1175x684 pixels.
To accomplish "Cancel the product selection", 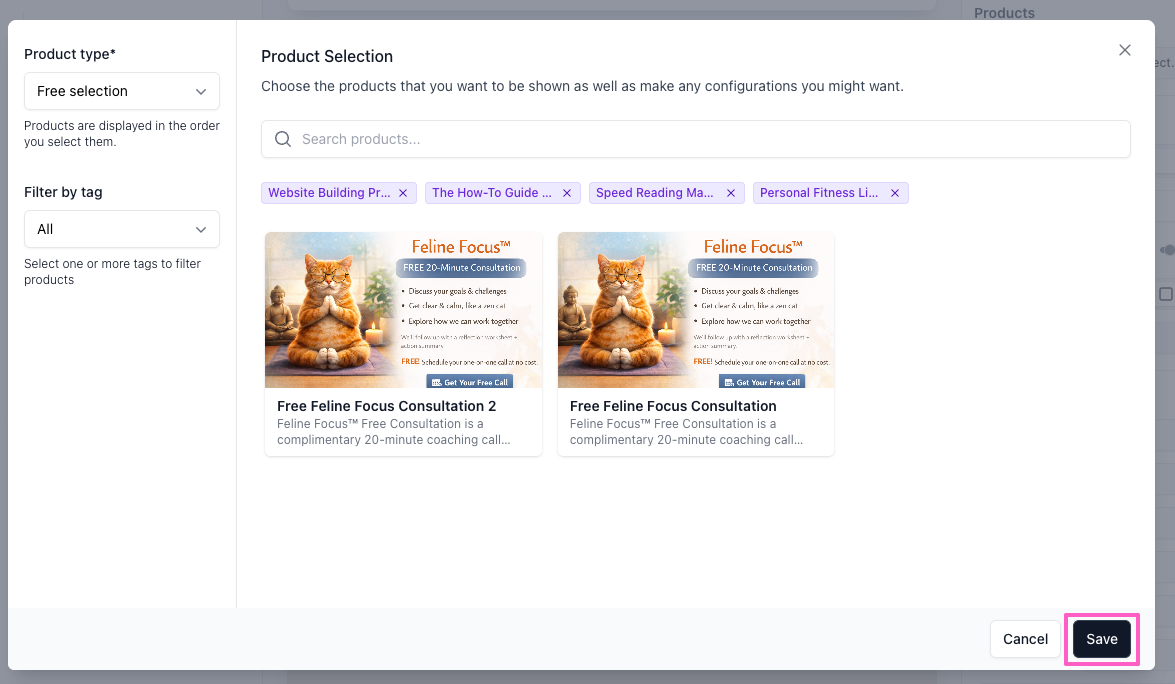I will tap(1025, 639).
